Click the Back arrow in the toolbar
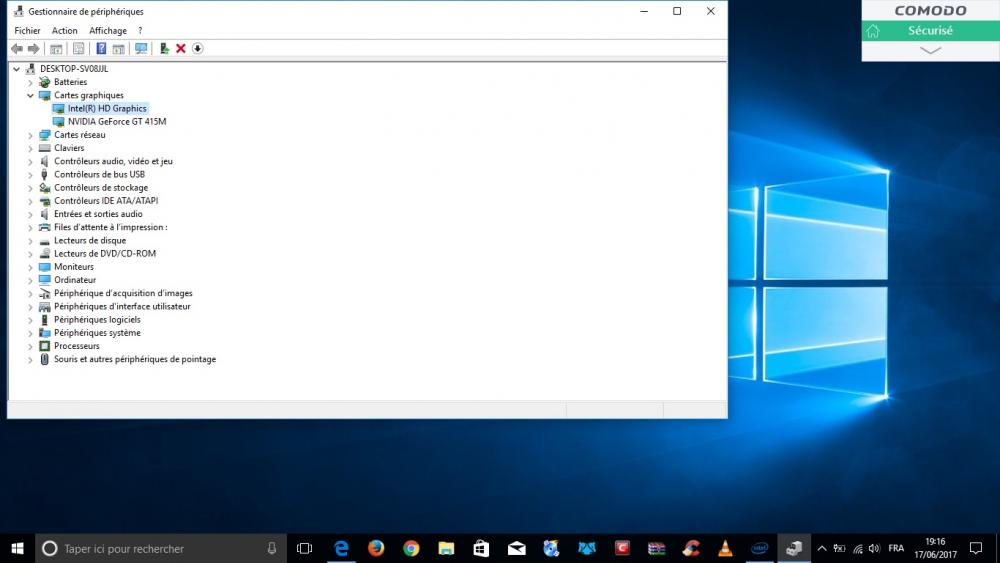This screenshot has height=563, width=1000. 17,48
